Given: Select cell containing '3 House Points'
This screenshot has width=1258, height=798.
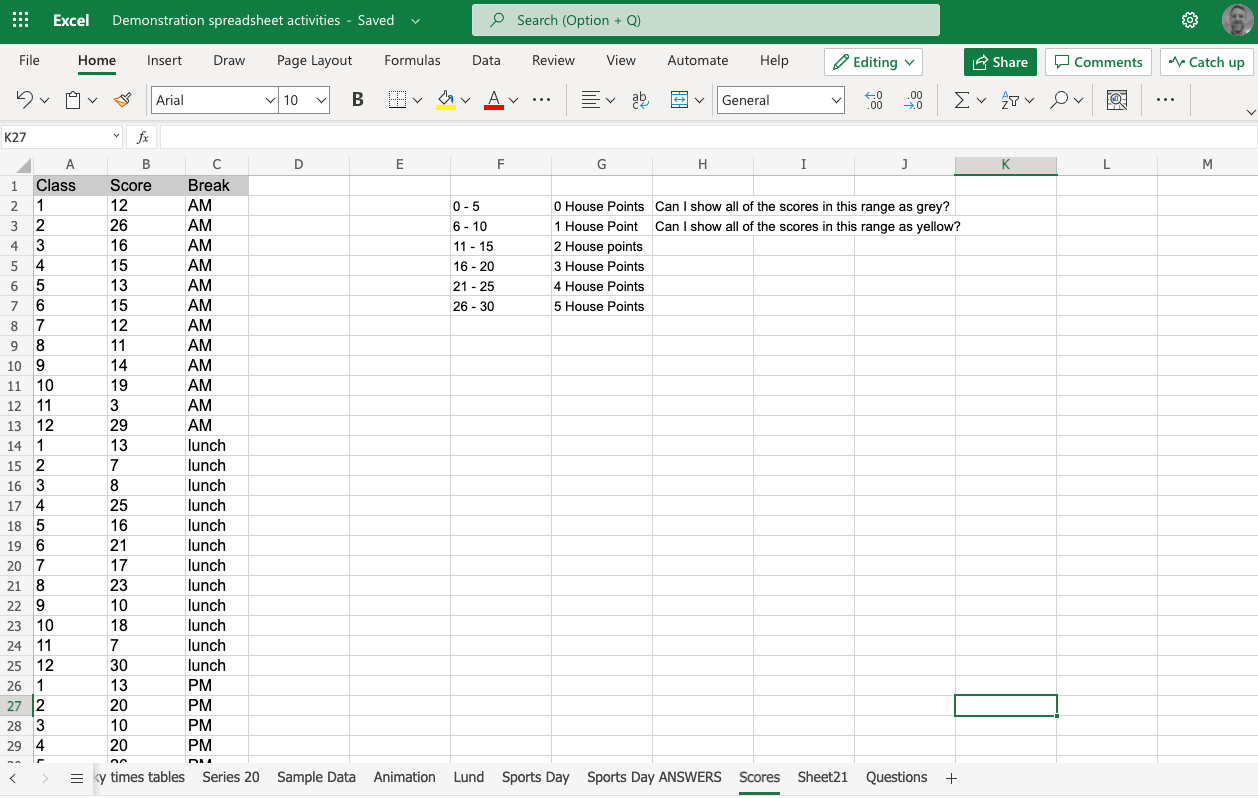Looking at the screenshot, I should [602, 266].
